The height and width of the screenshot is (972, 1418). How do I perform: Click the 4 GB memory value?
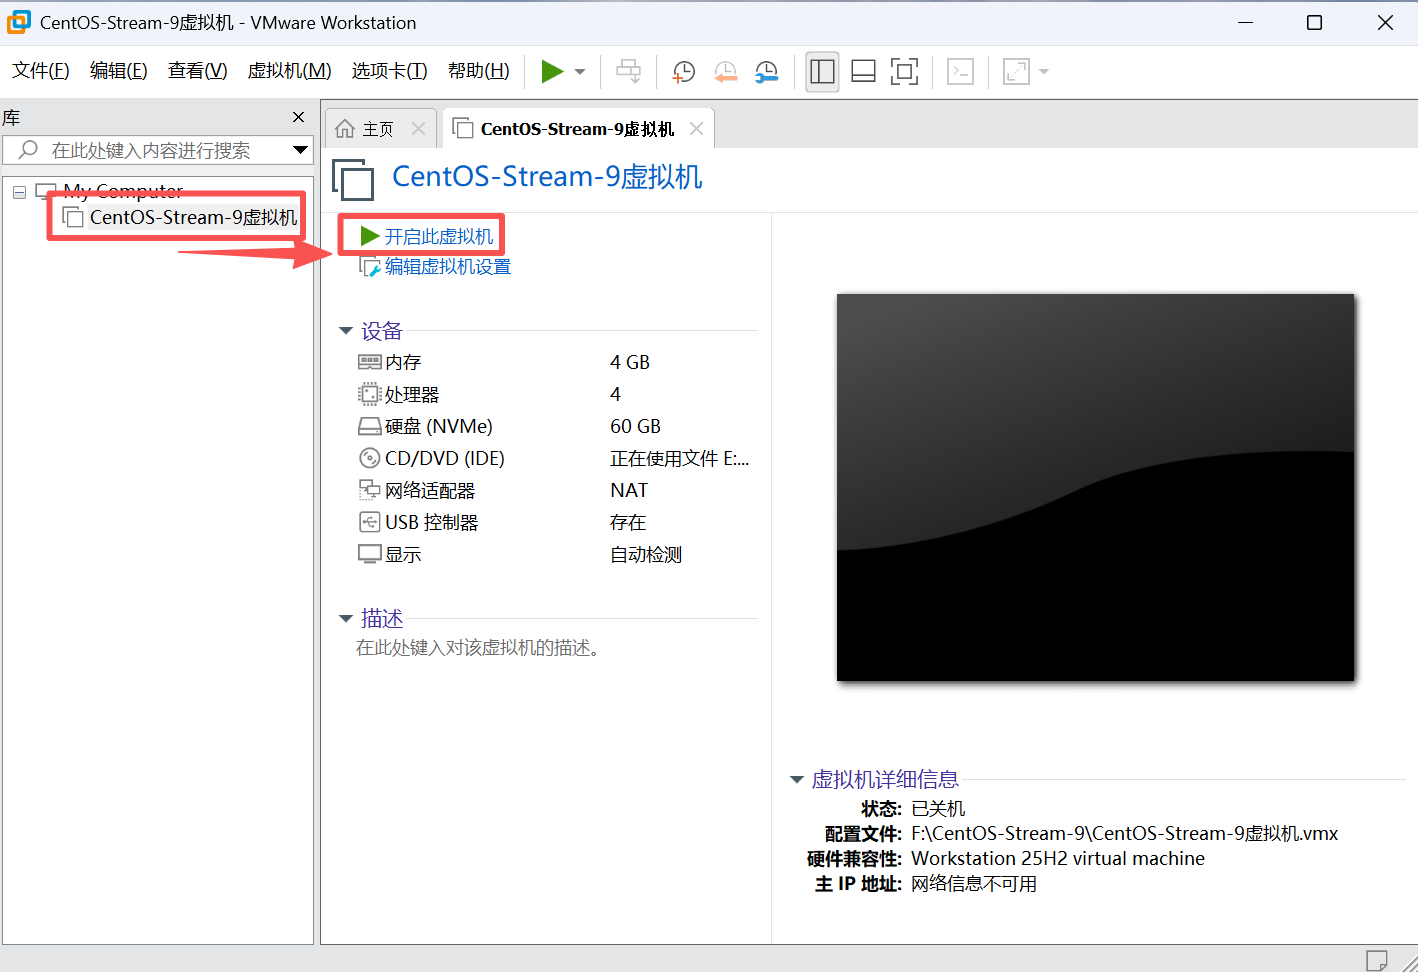point(630,362)
